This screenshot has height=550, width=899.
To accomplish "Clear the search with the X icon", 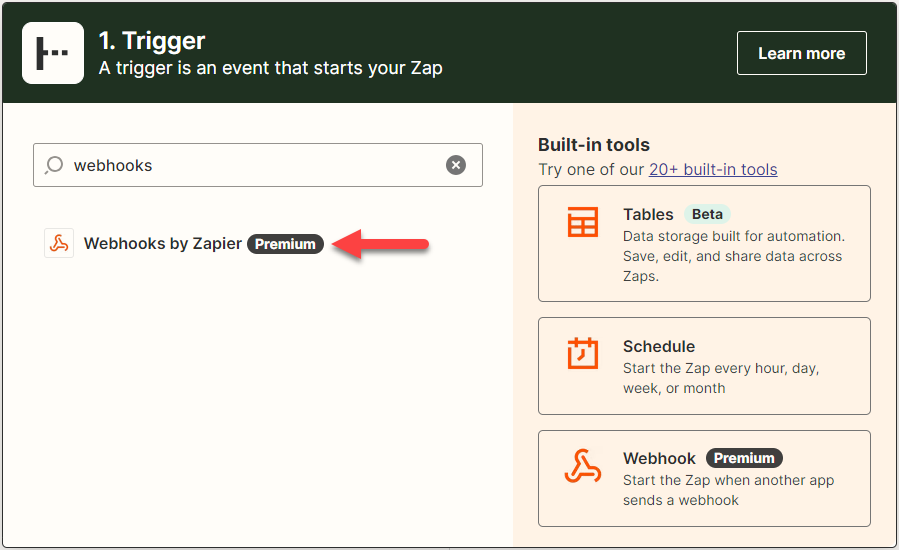I will [456, 165].
